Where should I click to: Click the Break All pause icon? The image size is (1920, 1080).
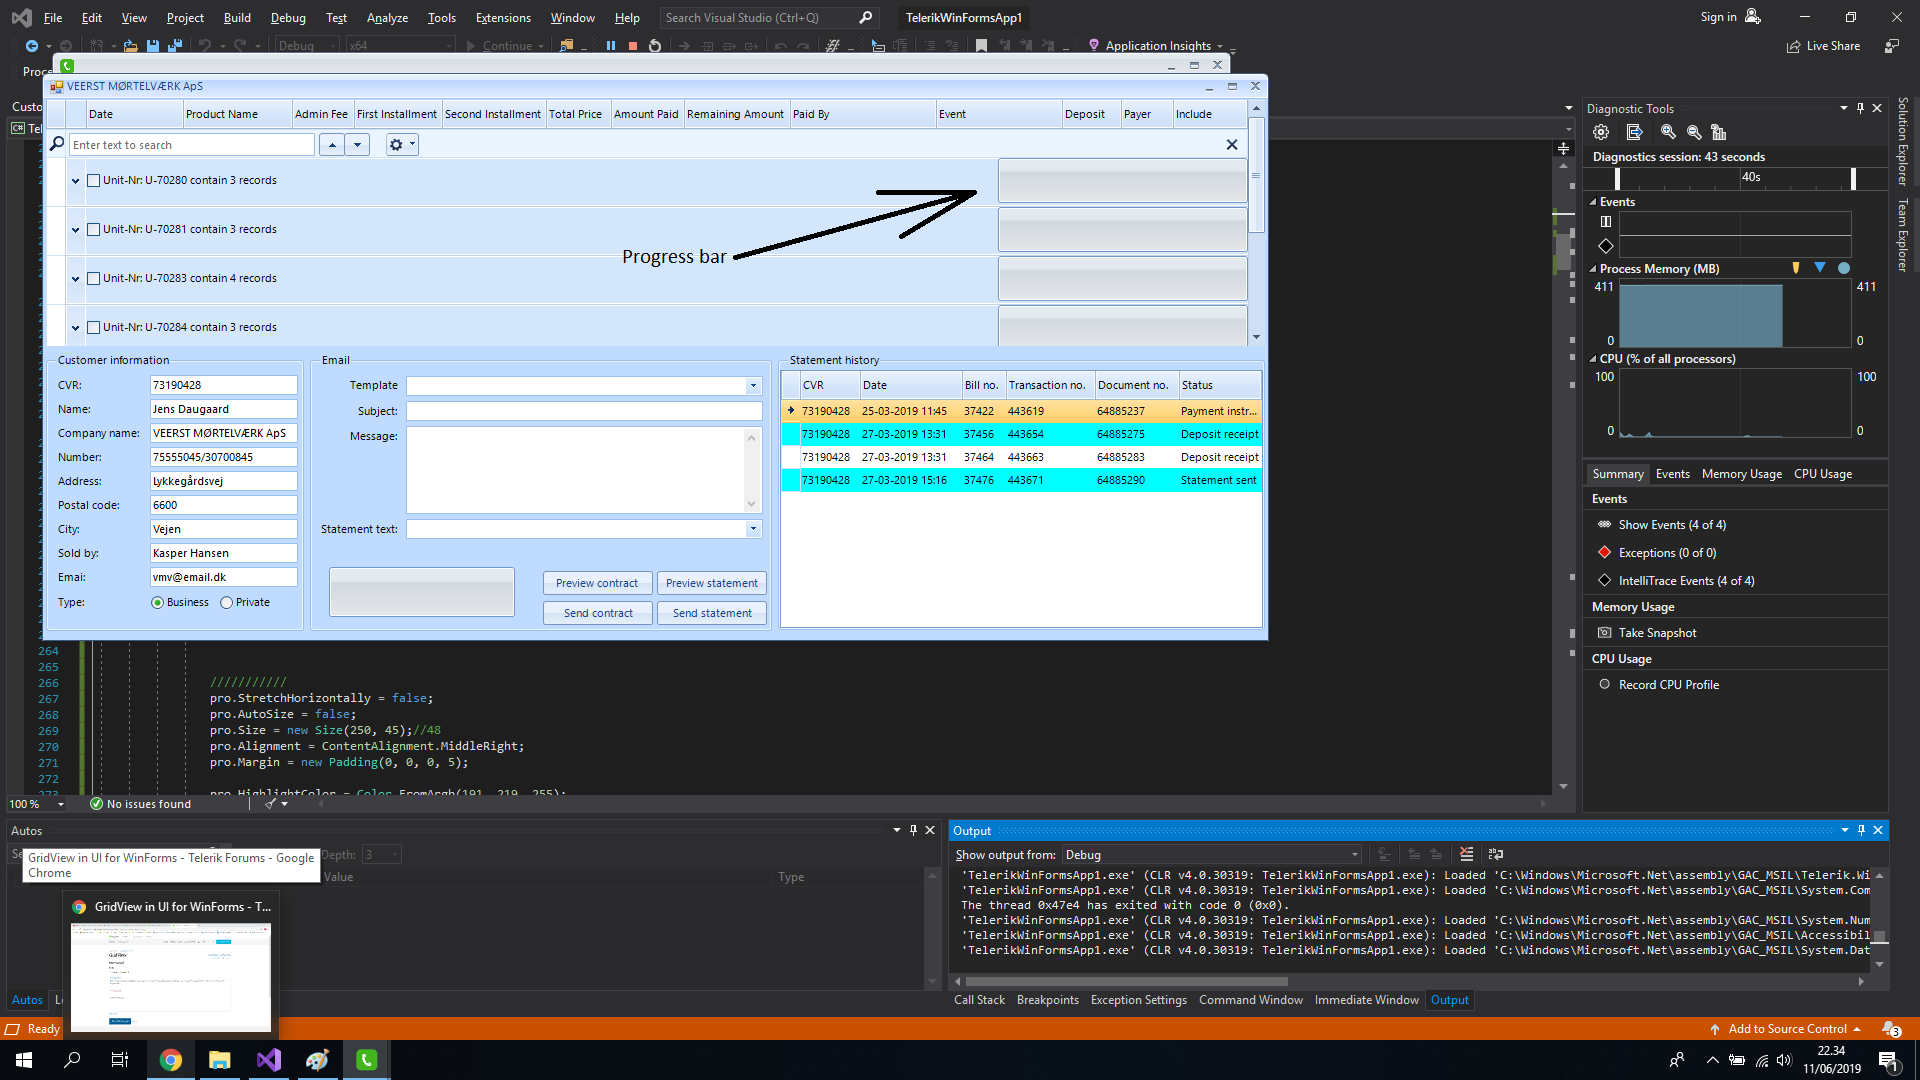pyautogui.click(x=611, y=46)
